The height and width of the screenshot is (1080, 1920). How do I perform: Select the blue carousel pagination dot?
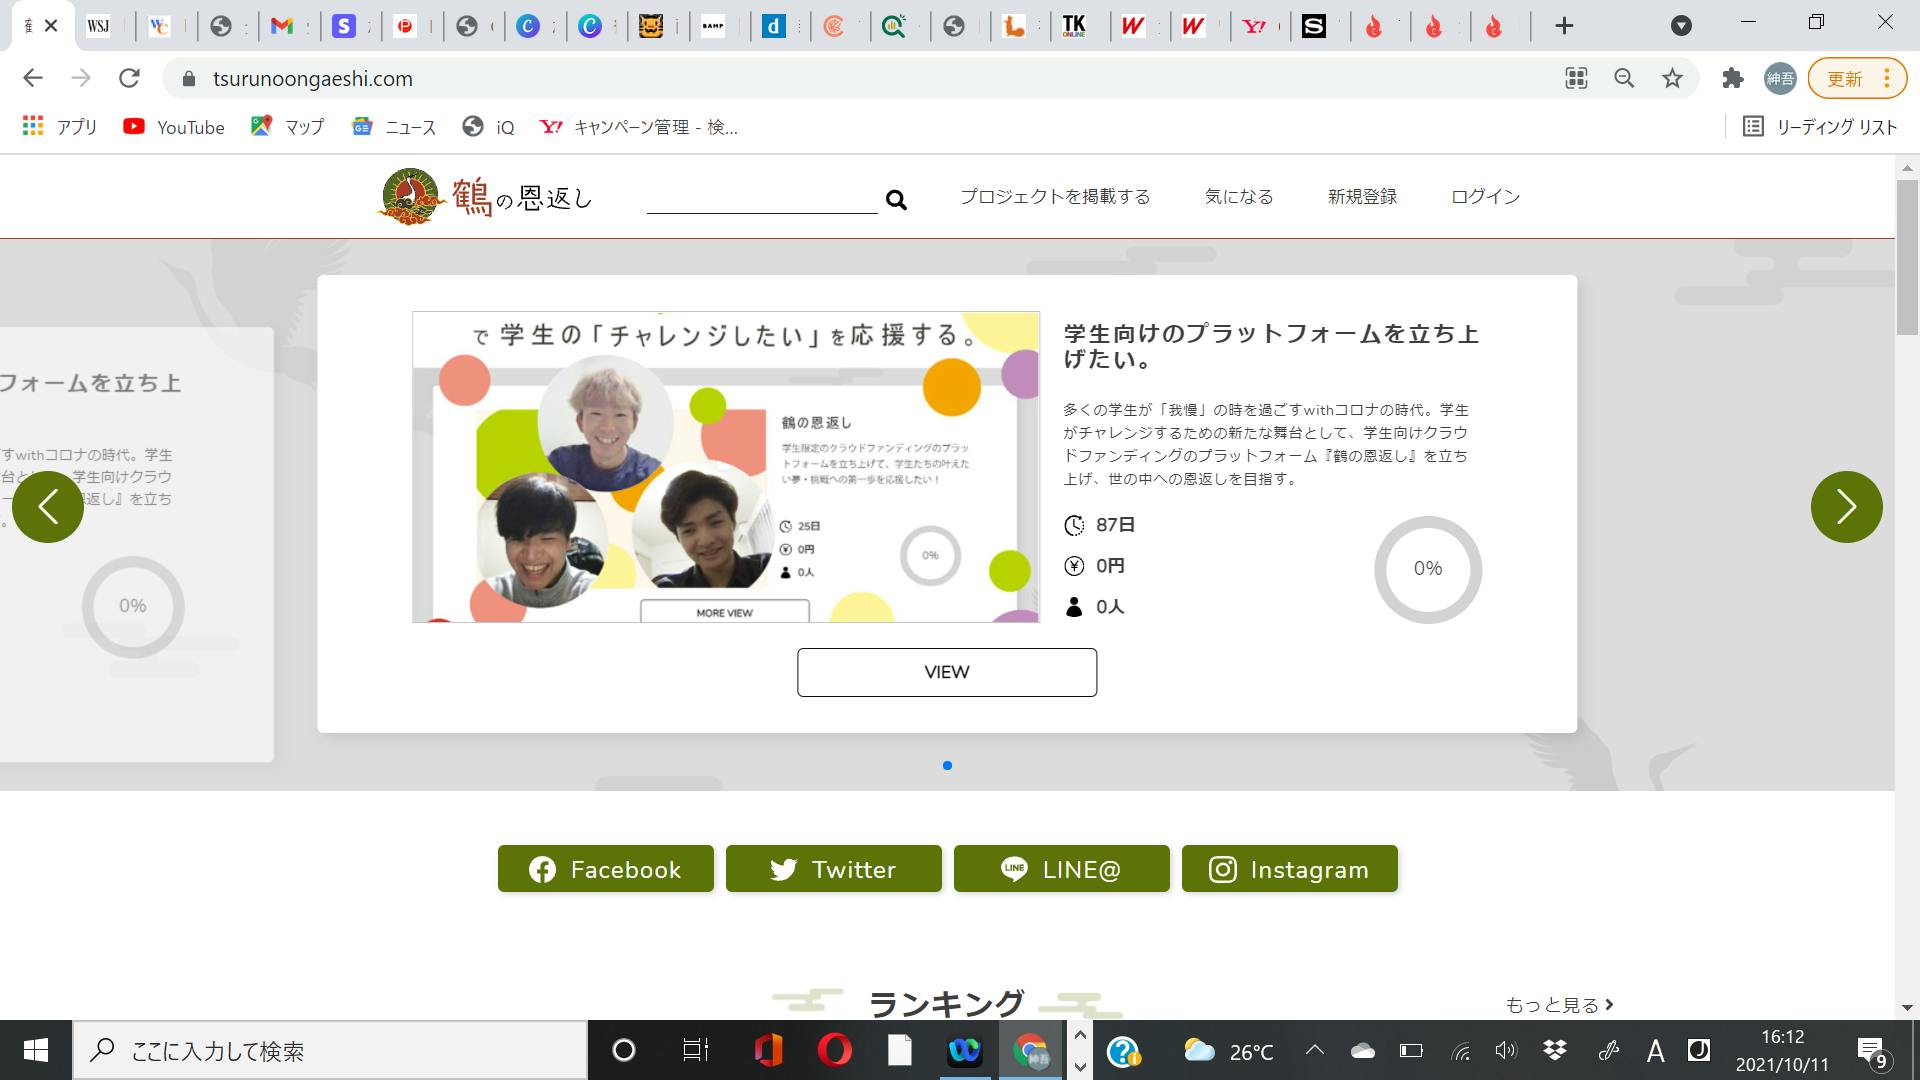point(947,766)
